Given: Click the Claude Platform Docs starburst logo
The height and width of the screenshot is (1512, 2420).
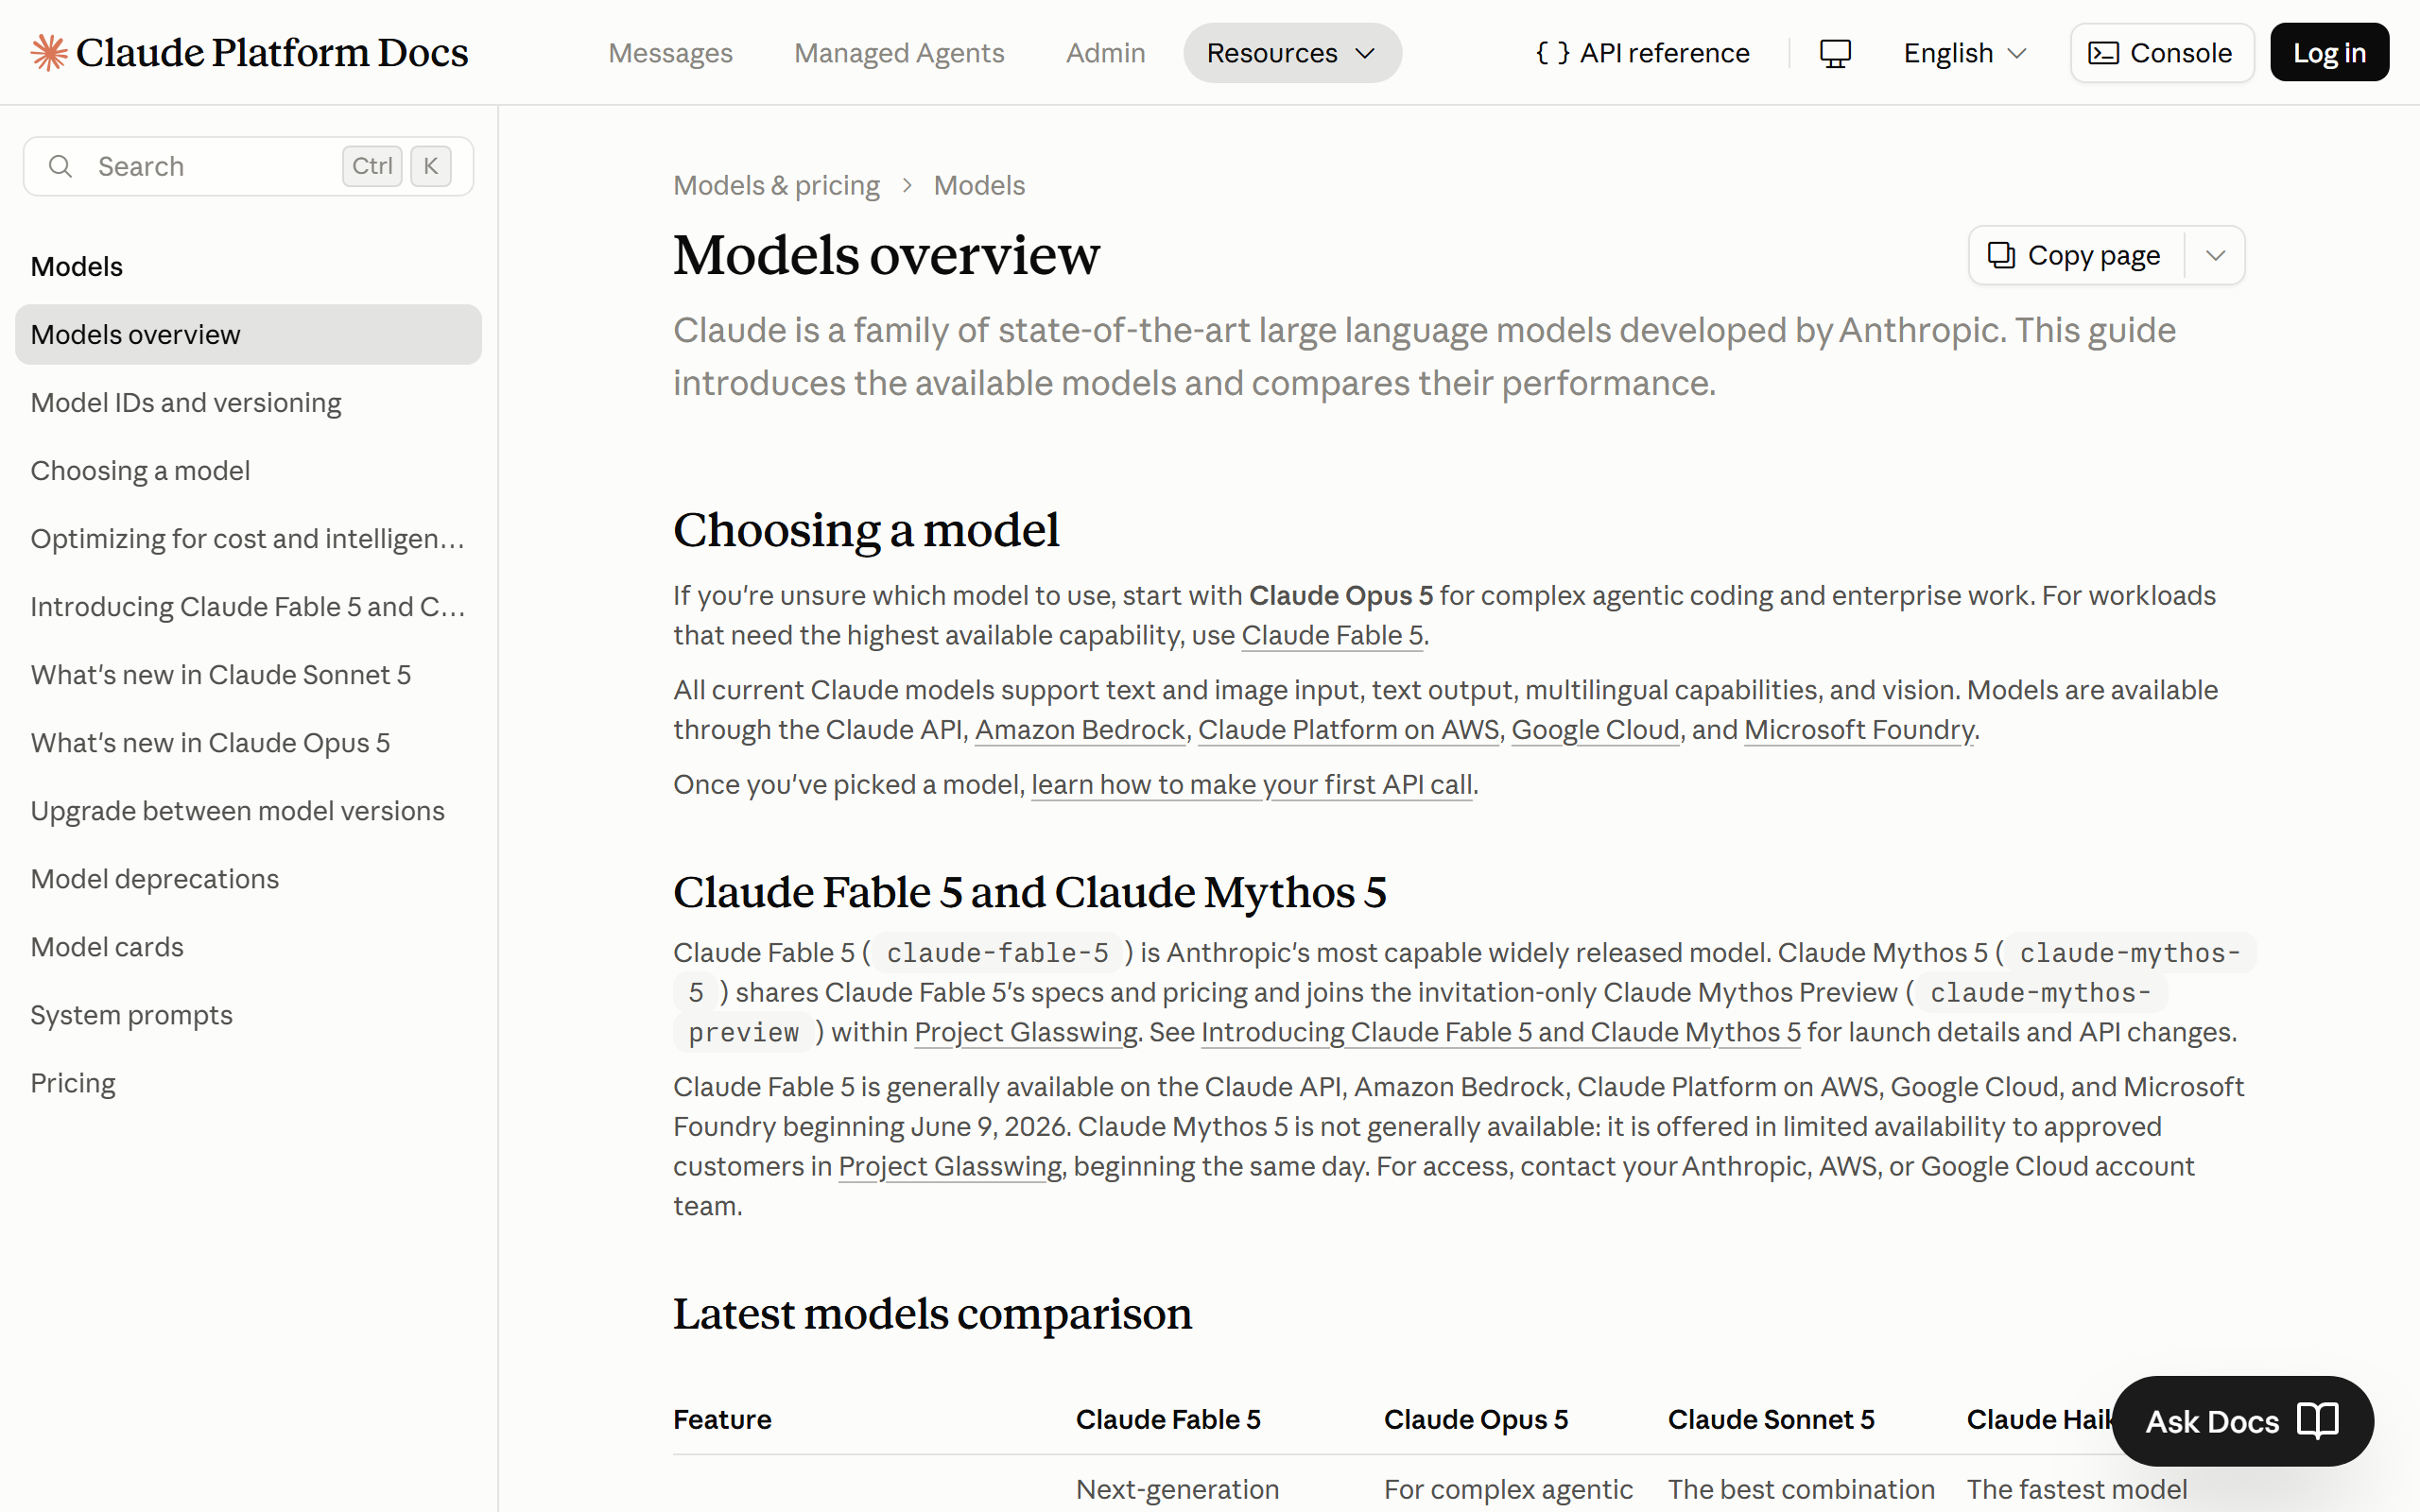Looking at the screenshot, I should [49, 52].
